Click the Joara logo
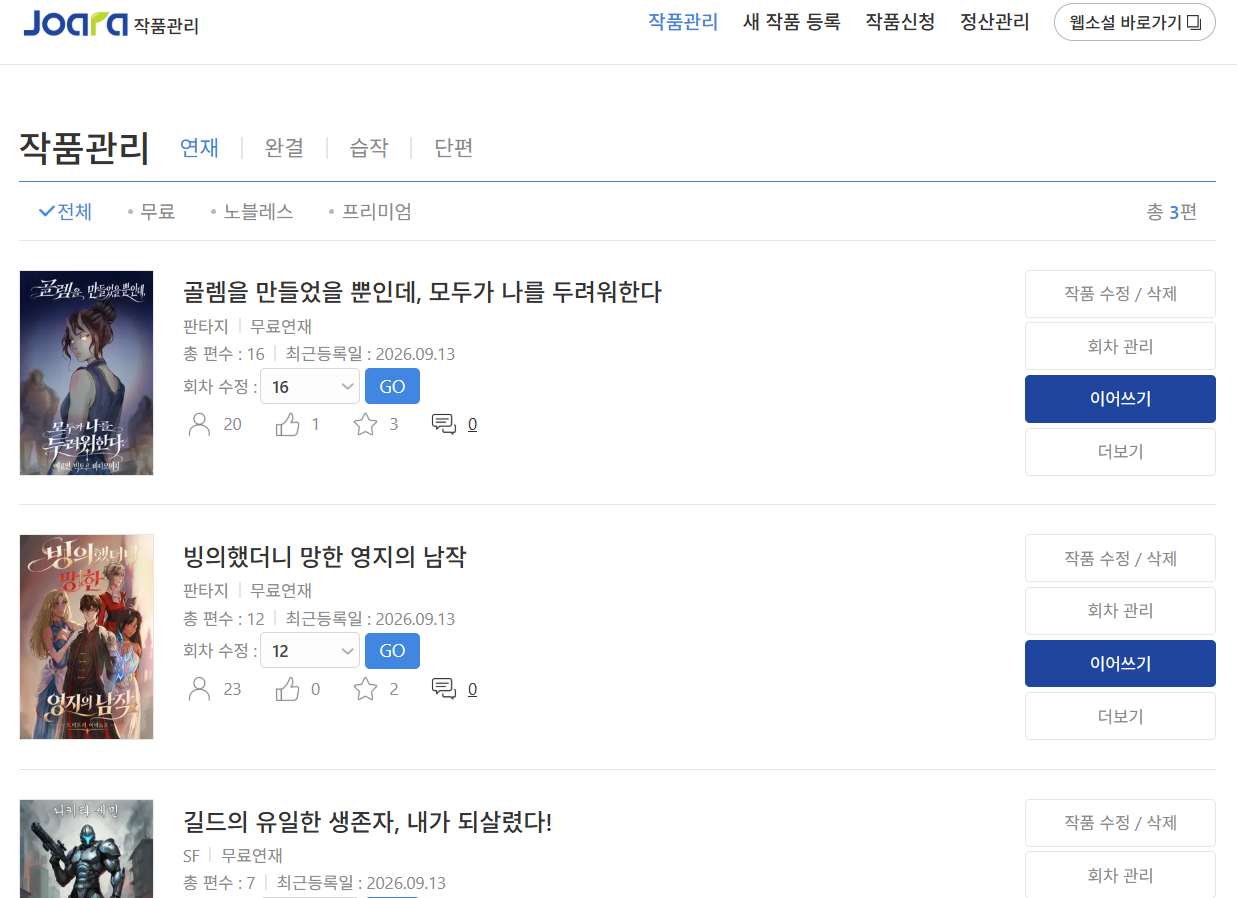The image size is (1237, 898). (x=76, y=22)
